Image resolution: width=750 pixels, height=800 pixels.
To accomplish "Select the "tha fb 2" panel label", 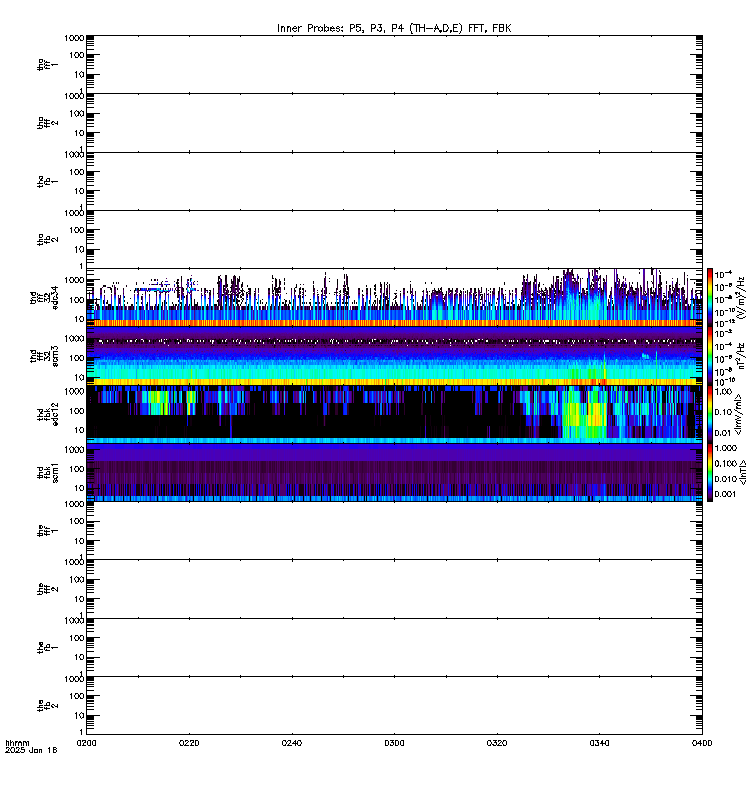I will point(47,240).
